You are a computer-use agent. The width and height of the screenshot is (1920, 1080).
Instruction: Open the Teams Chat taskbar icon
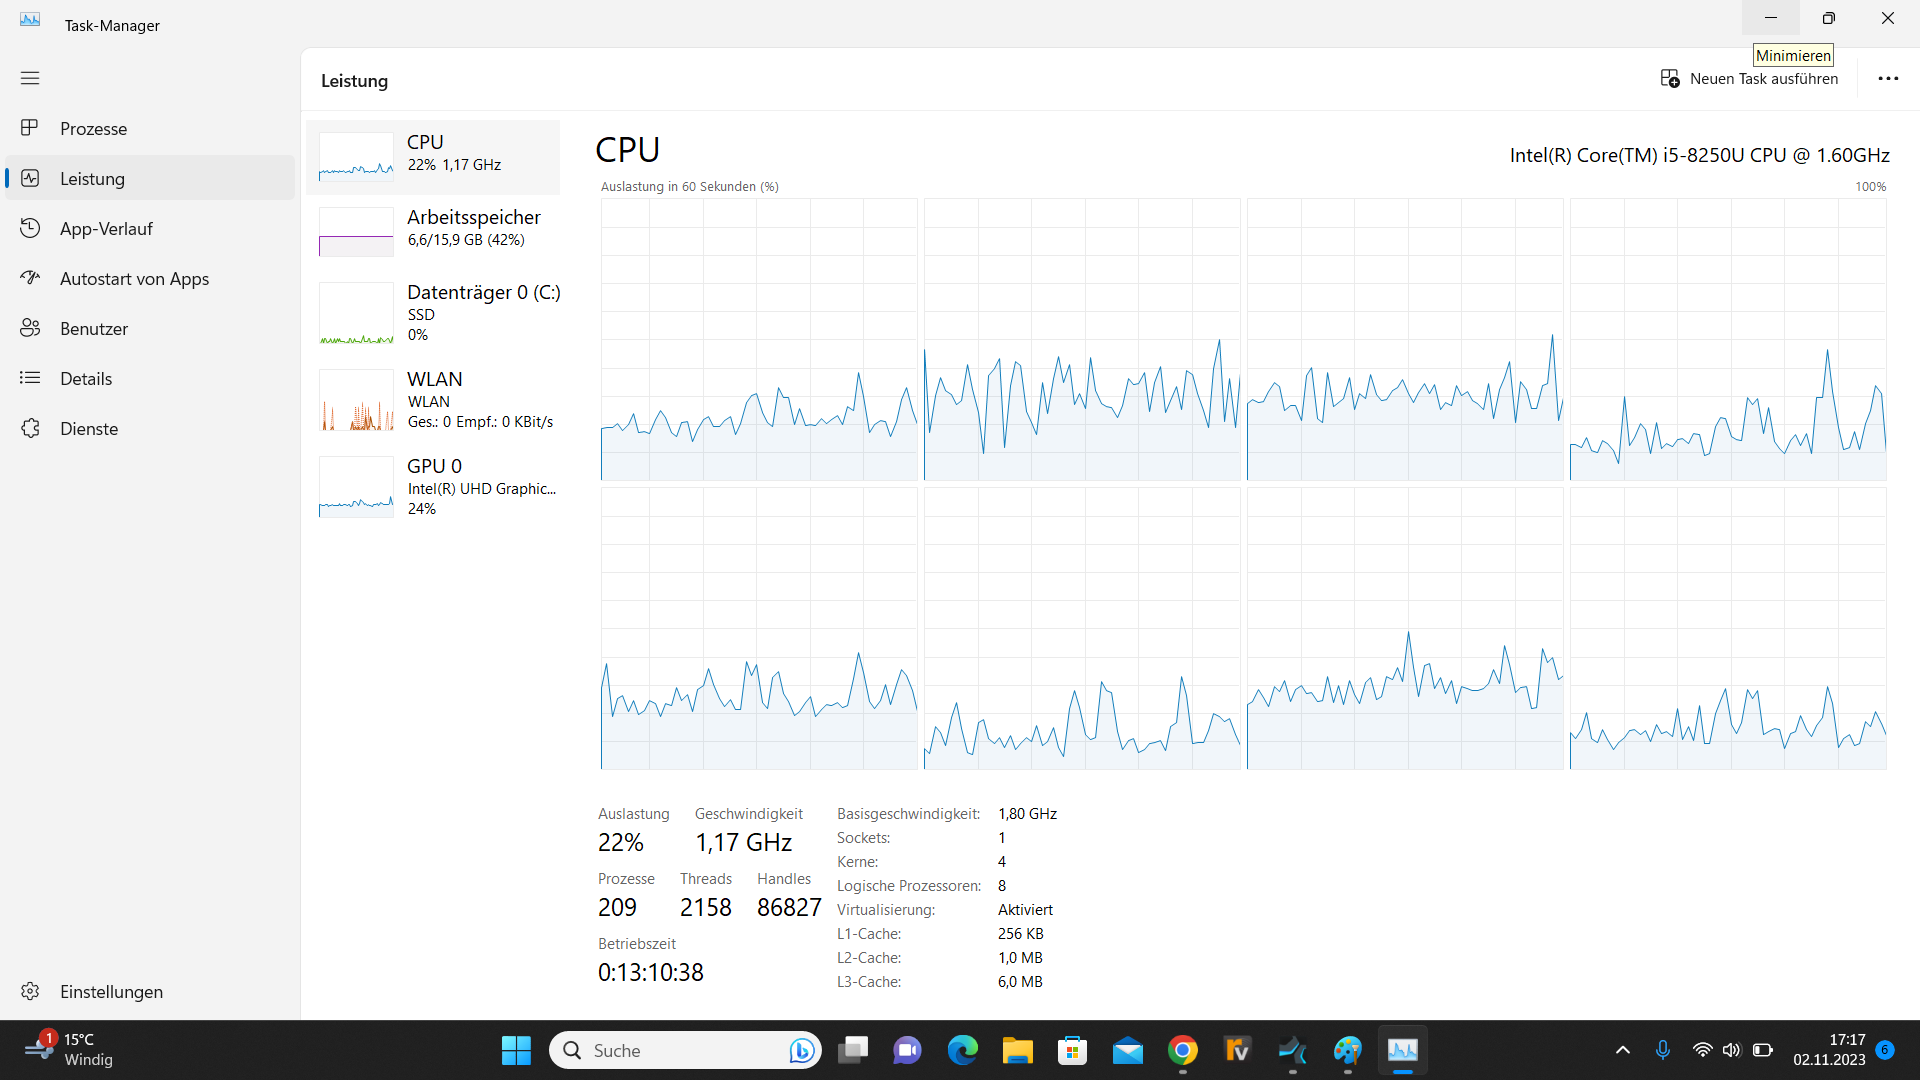(x=908, y=1050)
